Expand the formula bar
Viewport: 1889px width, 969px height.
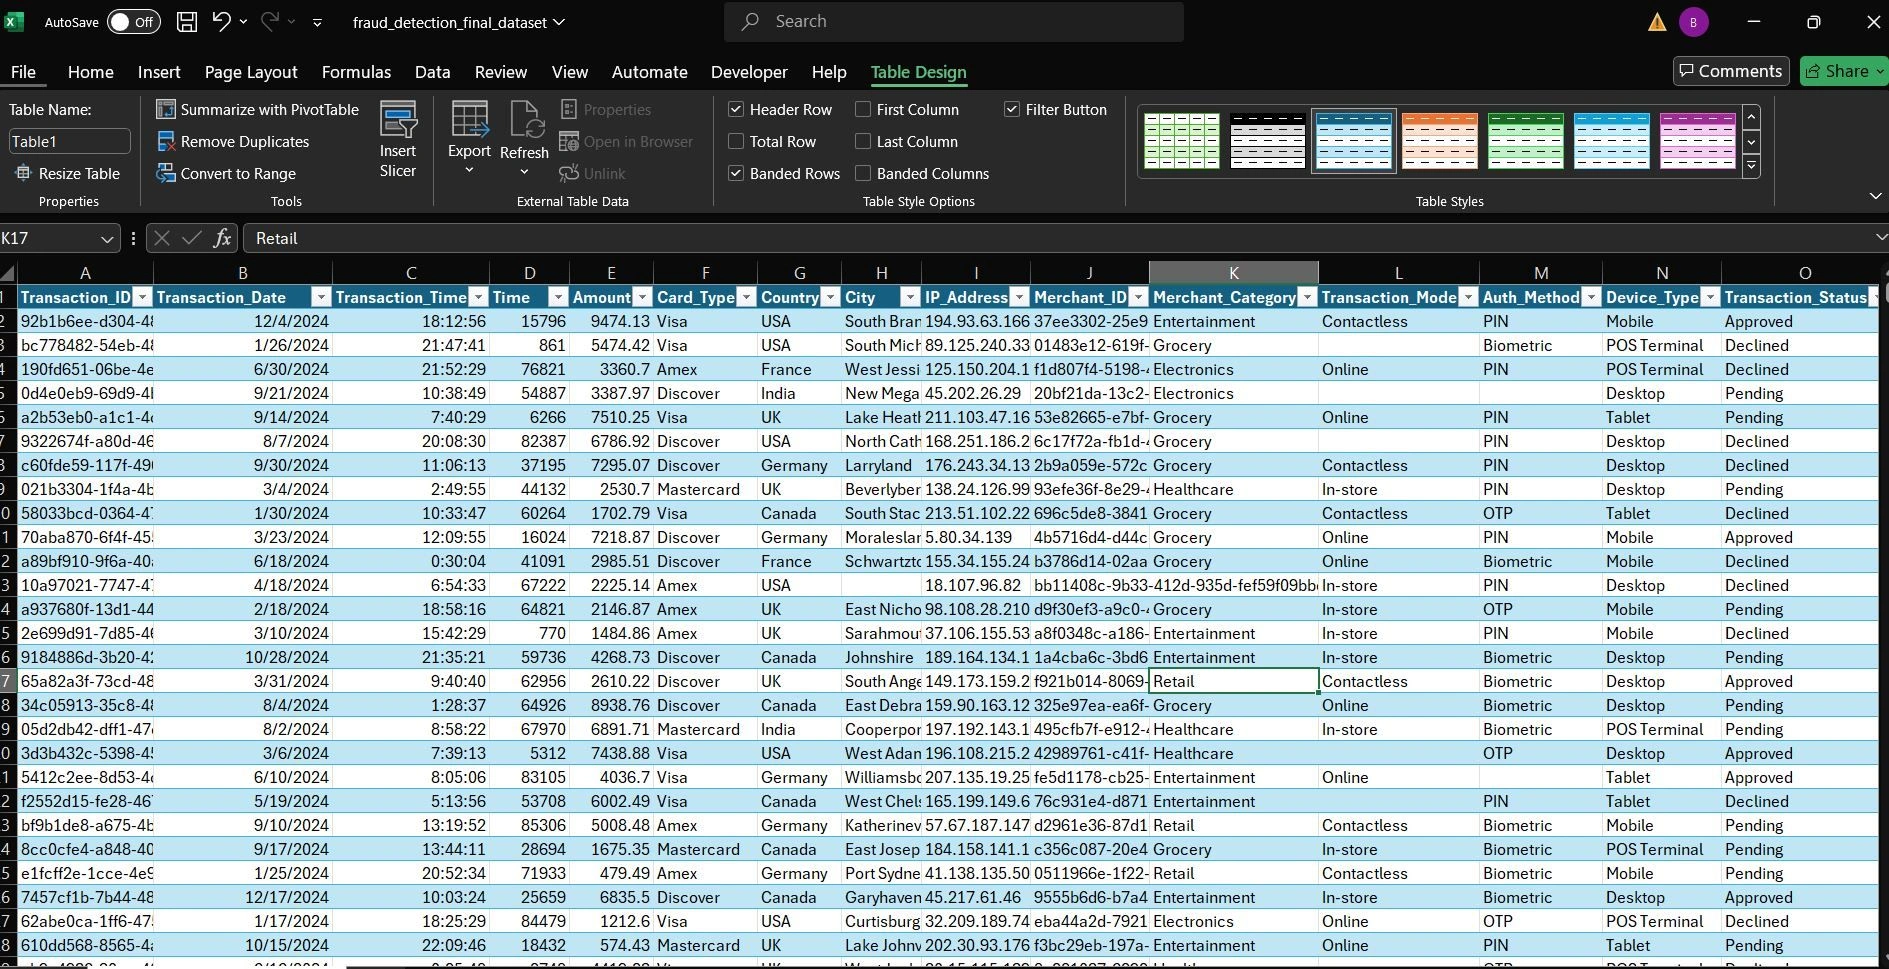click(1880, 237)
